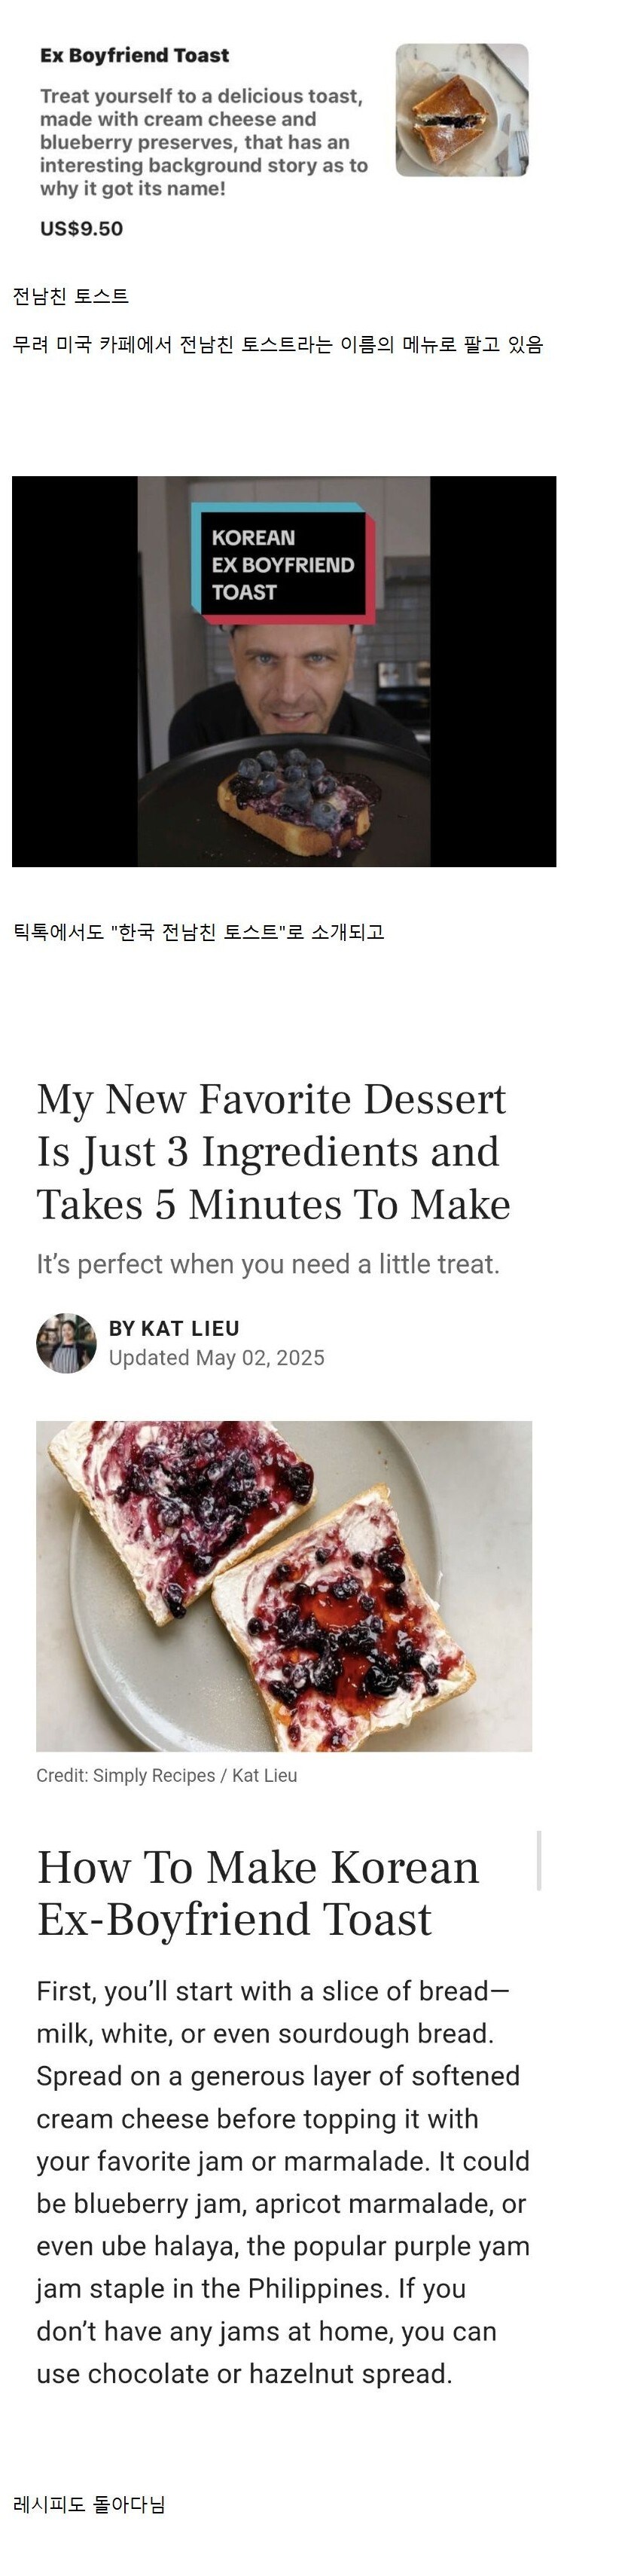Open the Ex Boyfriend Toast menu title
This screenshot has height=2576, width=640.
[134, 56]
